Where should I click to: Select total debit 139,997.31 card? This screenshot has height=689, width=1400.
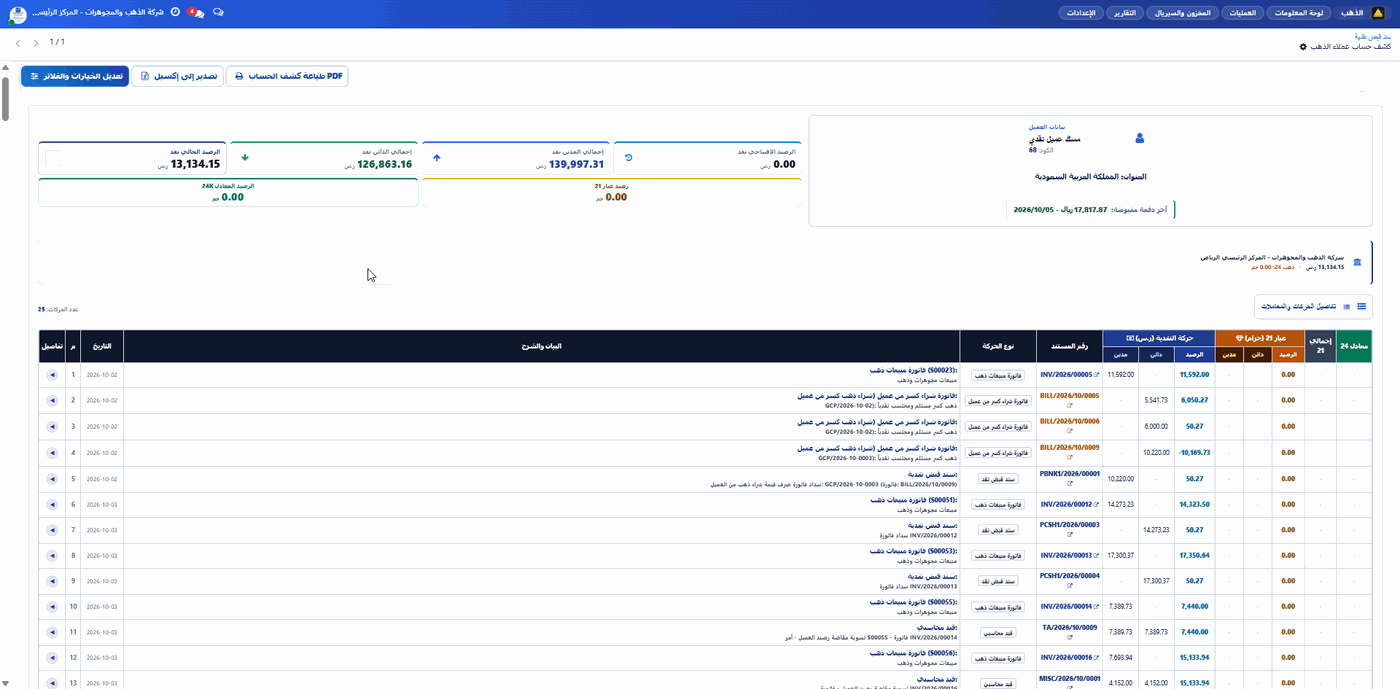tap(515, 158)
